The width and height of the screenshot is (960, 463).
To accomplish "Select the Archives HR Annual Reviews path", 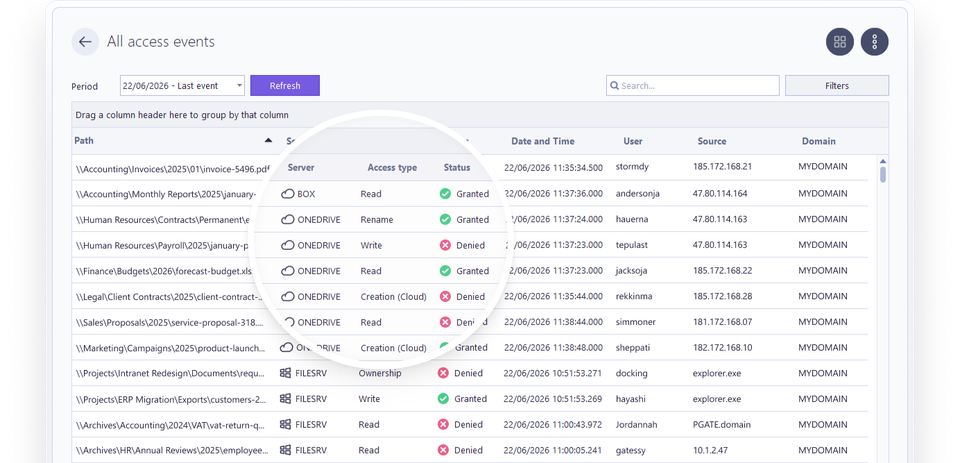I will 172,451.
